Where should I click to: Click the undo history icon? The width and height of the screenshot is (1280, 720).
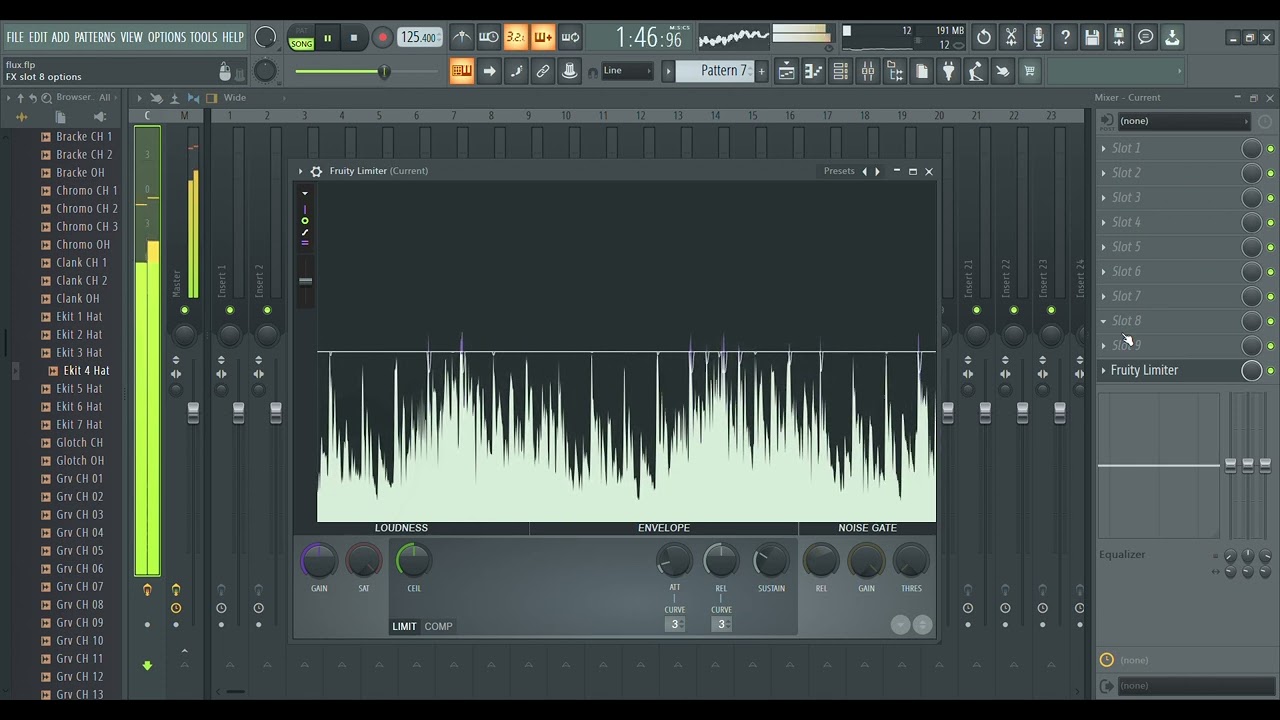[984, 38]
